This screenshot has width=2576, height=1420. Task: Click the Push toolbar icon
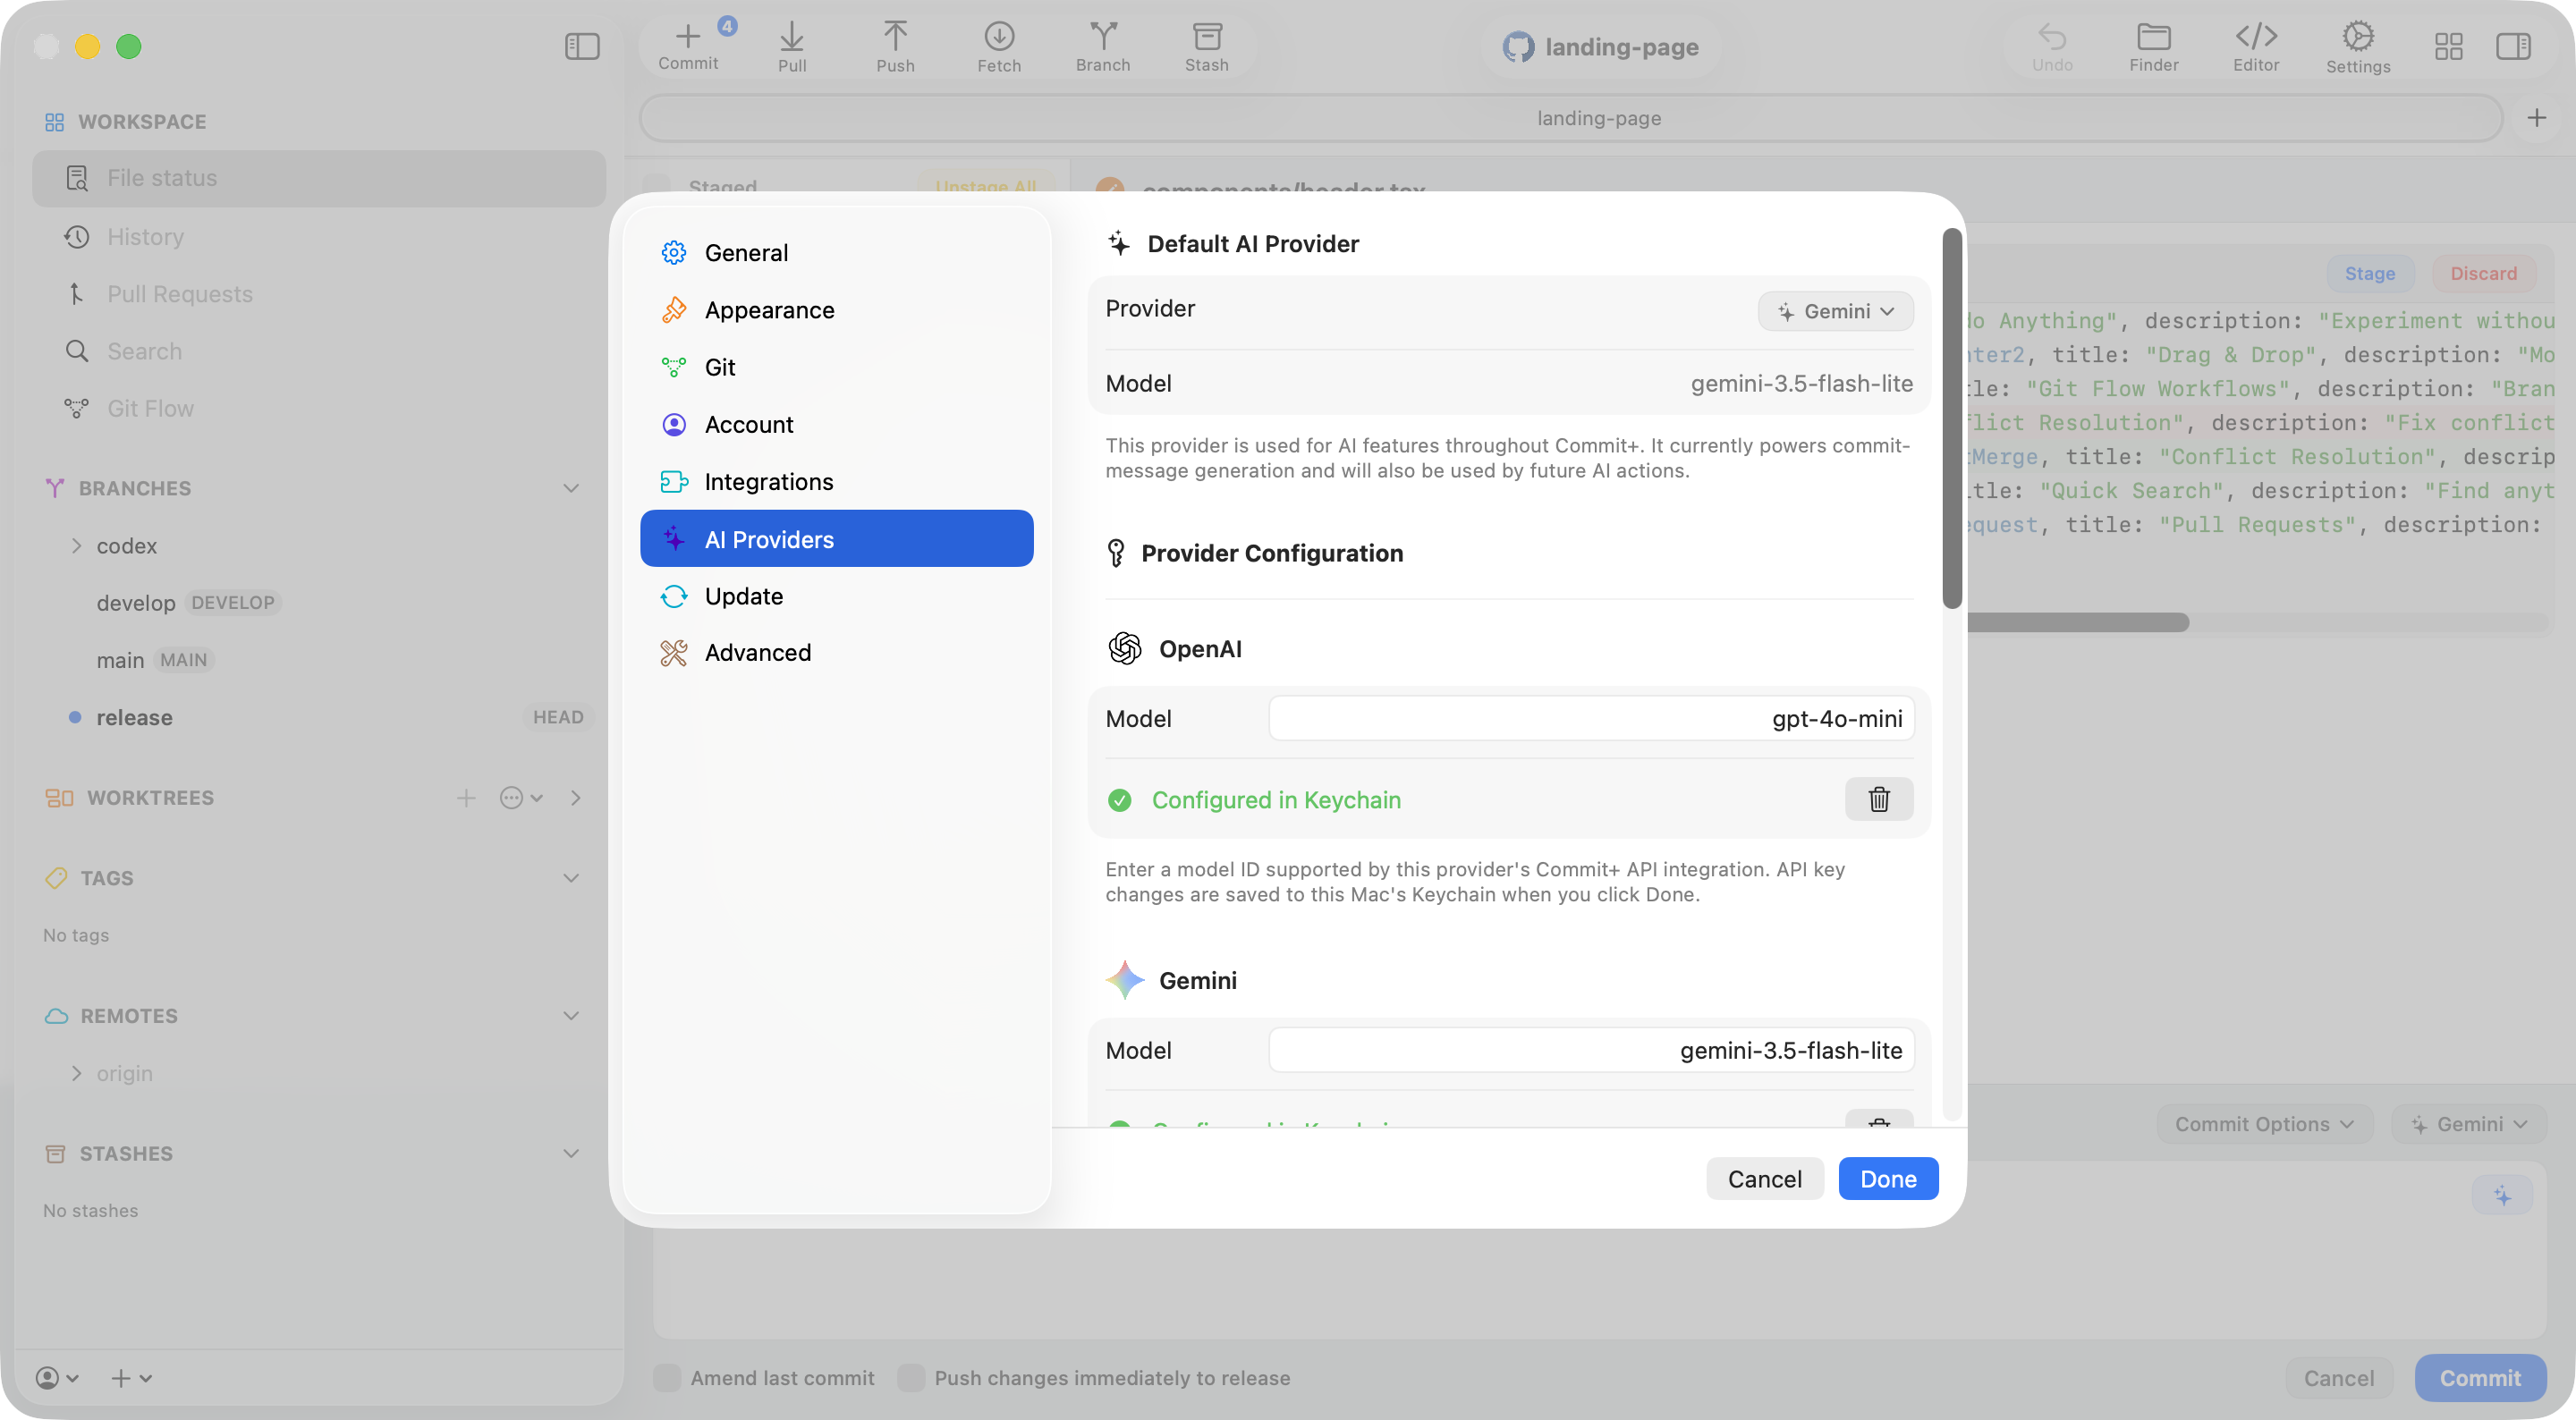[895, 46]
